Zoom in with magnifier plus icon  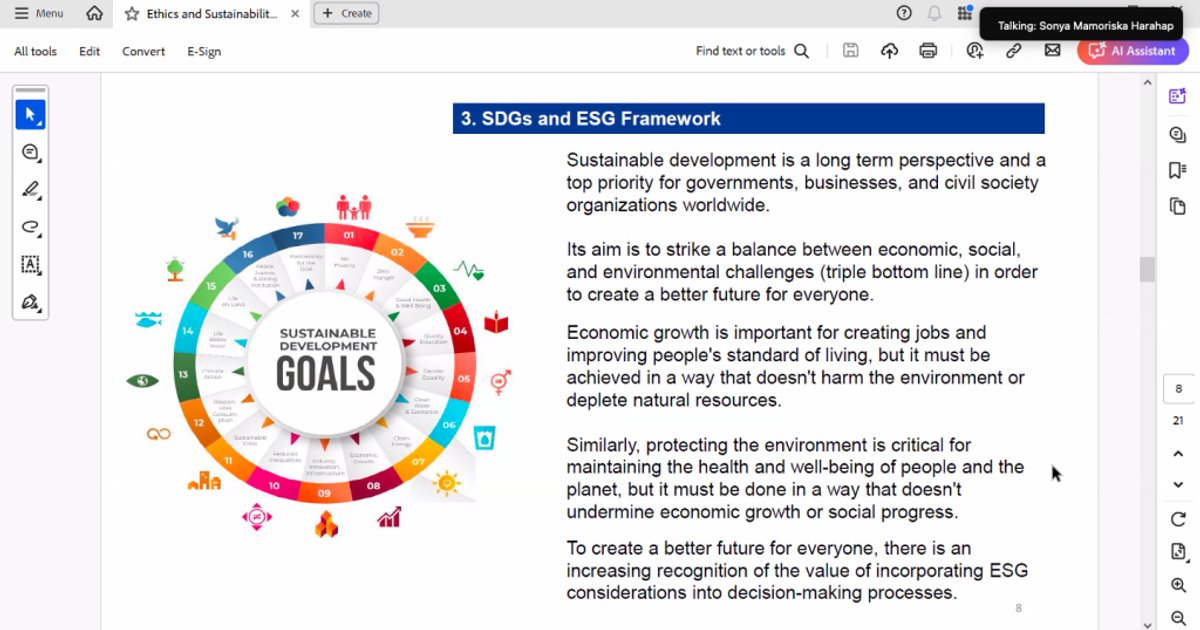[1178, 586]
